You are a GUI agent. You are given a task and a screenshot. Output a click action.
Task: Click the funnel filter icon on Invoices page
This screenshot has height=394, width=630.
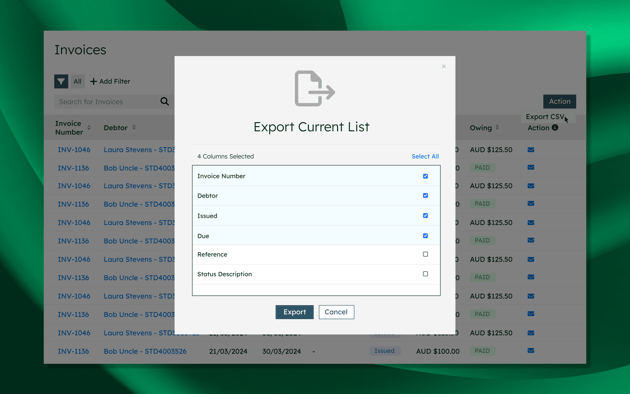[x=61, y=81]
